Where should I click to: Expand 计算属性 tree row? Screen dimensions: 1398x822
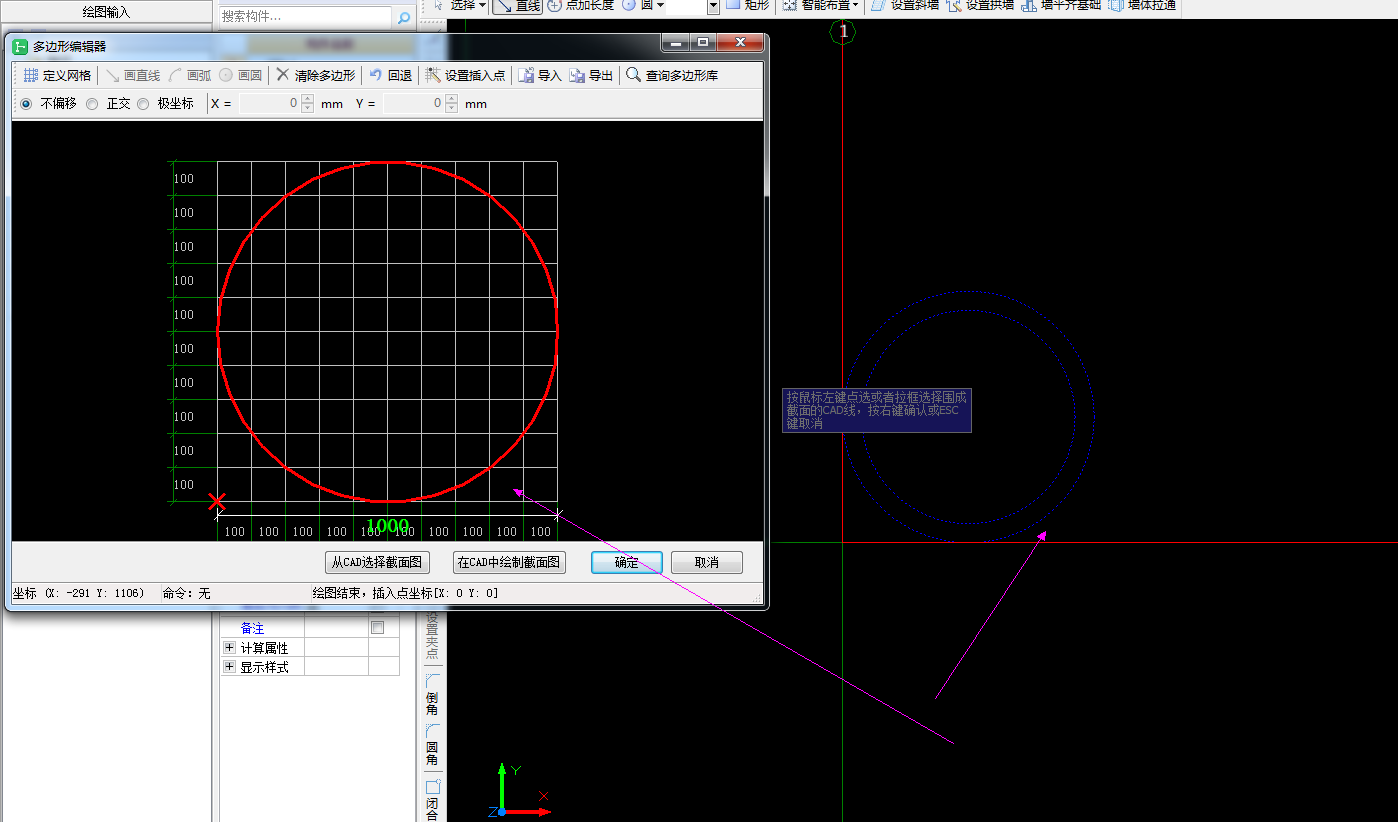(229, 648)
